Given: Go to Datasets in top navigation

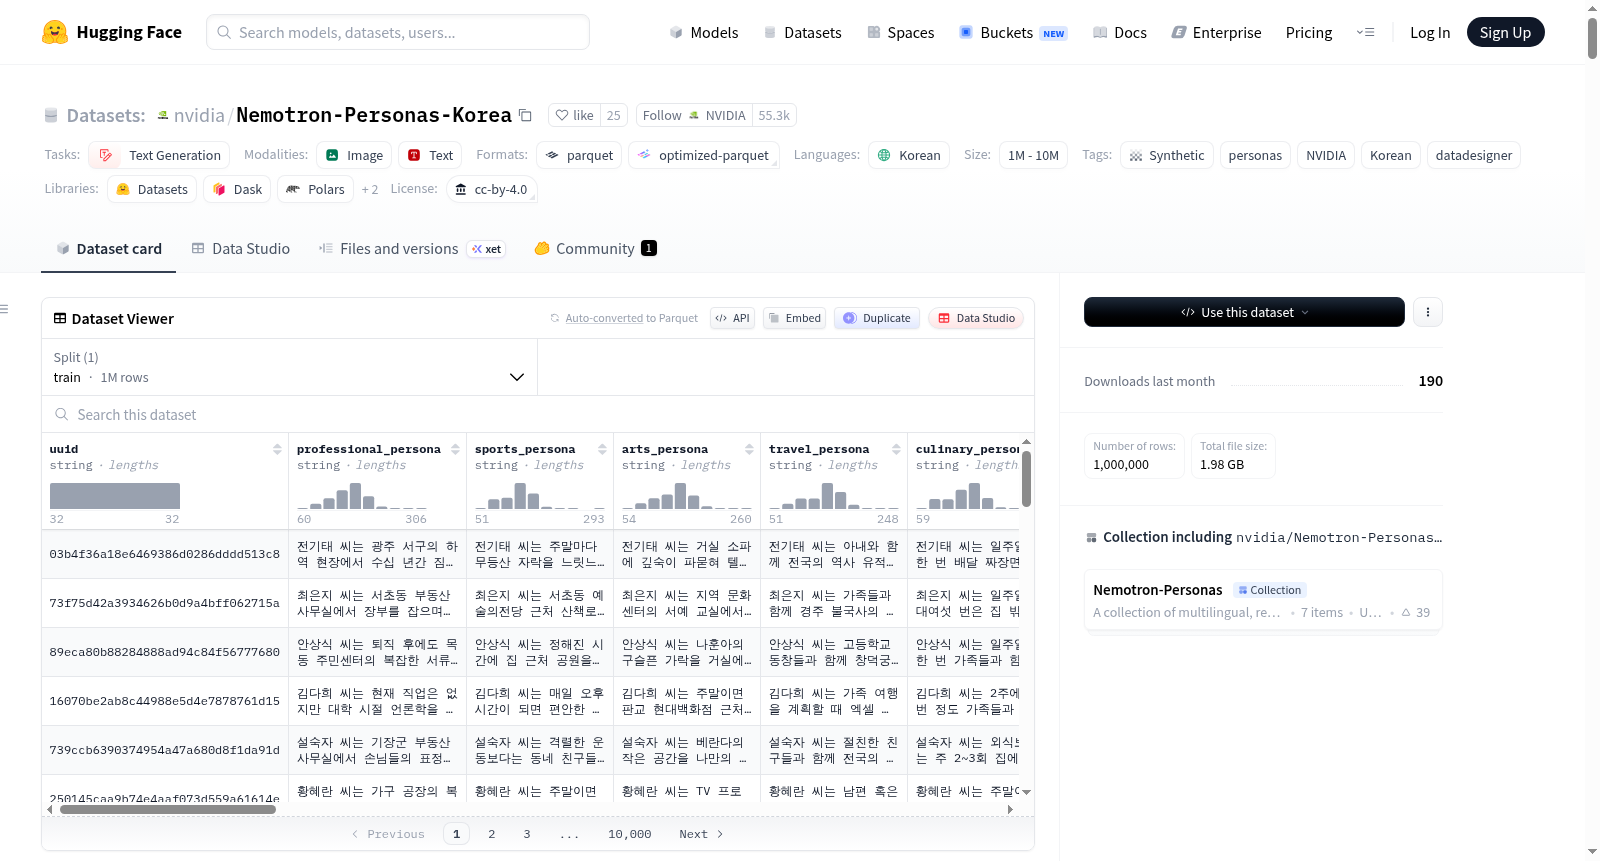Looking at the screenshot, I should (803, 32).
